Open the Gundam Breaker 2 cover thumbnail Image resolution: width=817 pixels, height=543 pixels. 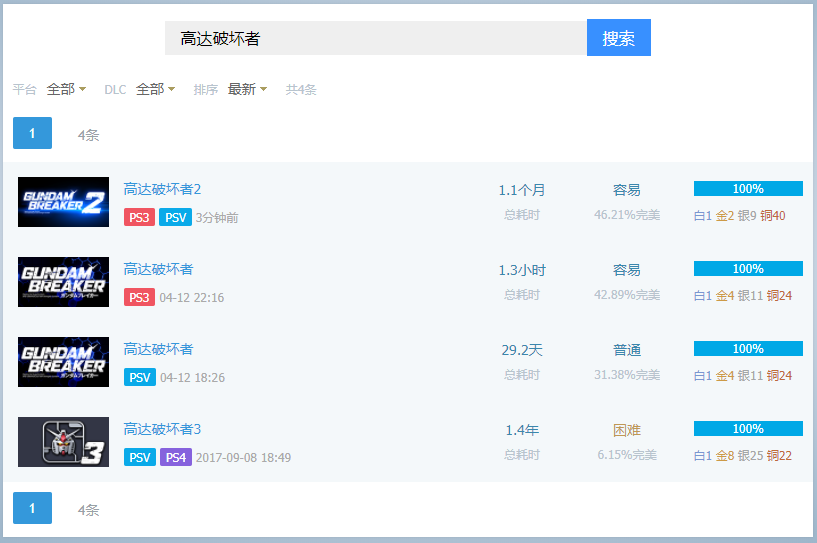coord(64,202)
